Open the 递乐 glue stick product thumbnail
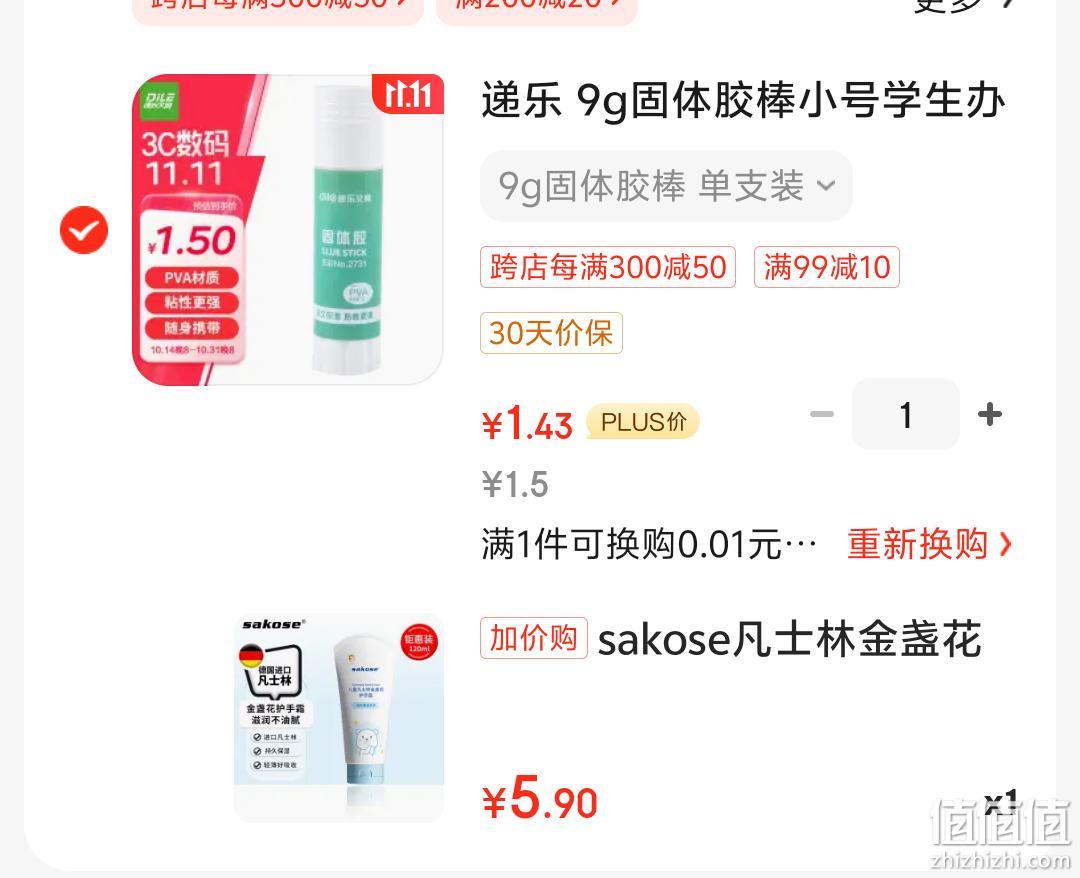 (287, 229)
